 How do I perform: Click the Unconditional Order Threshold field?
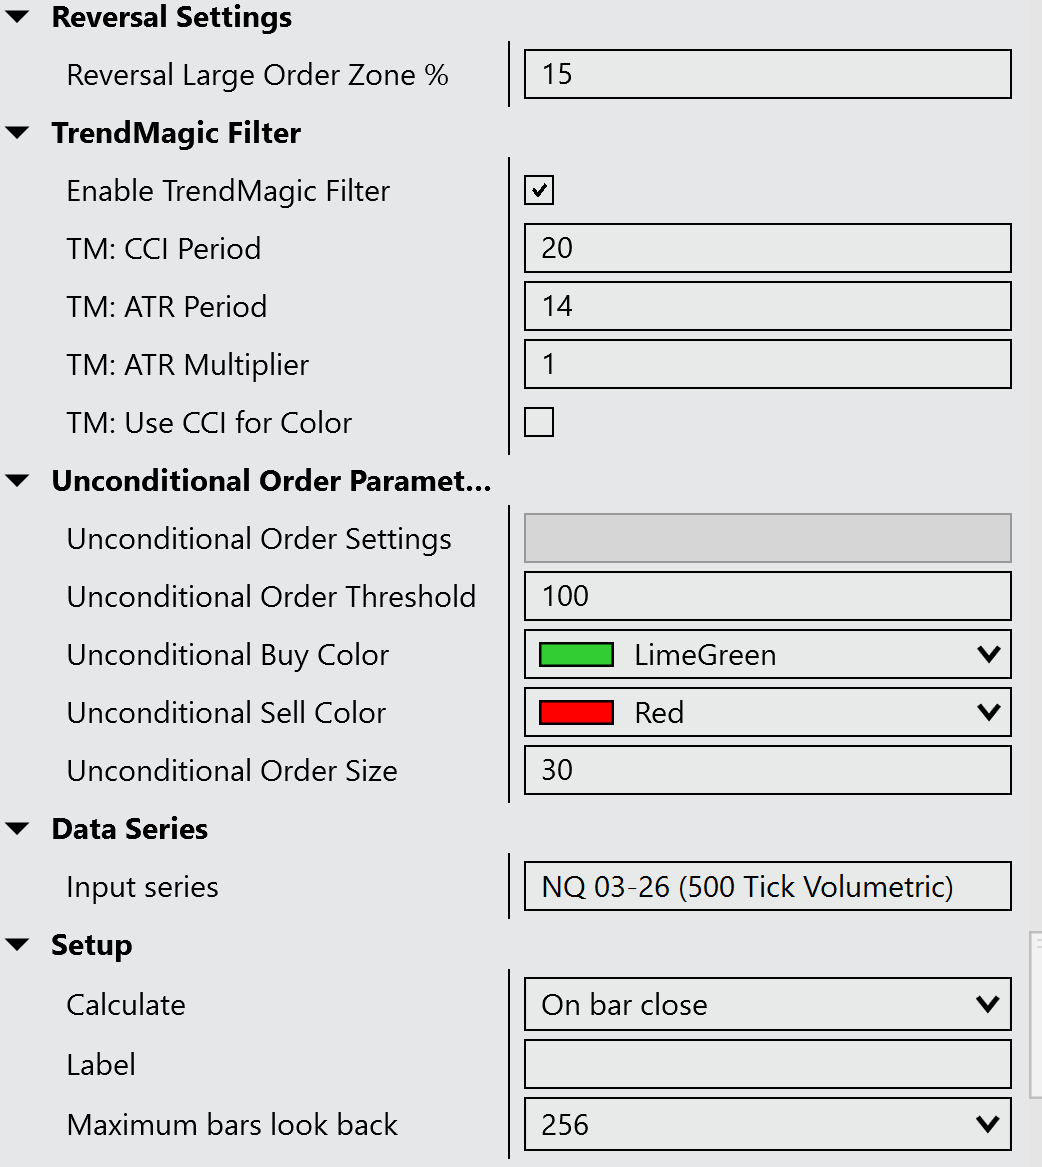(767, 597)
